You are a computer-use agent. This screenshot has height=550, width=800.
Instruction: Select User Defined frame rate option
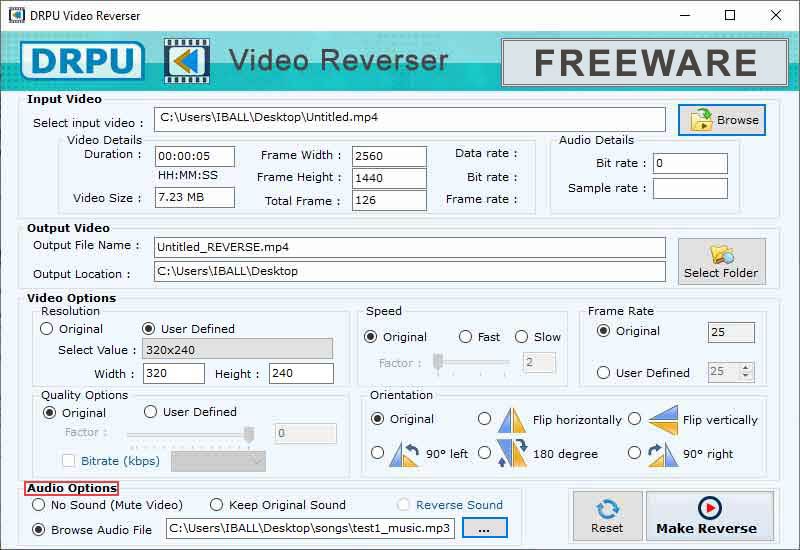point(604,373)
